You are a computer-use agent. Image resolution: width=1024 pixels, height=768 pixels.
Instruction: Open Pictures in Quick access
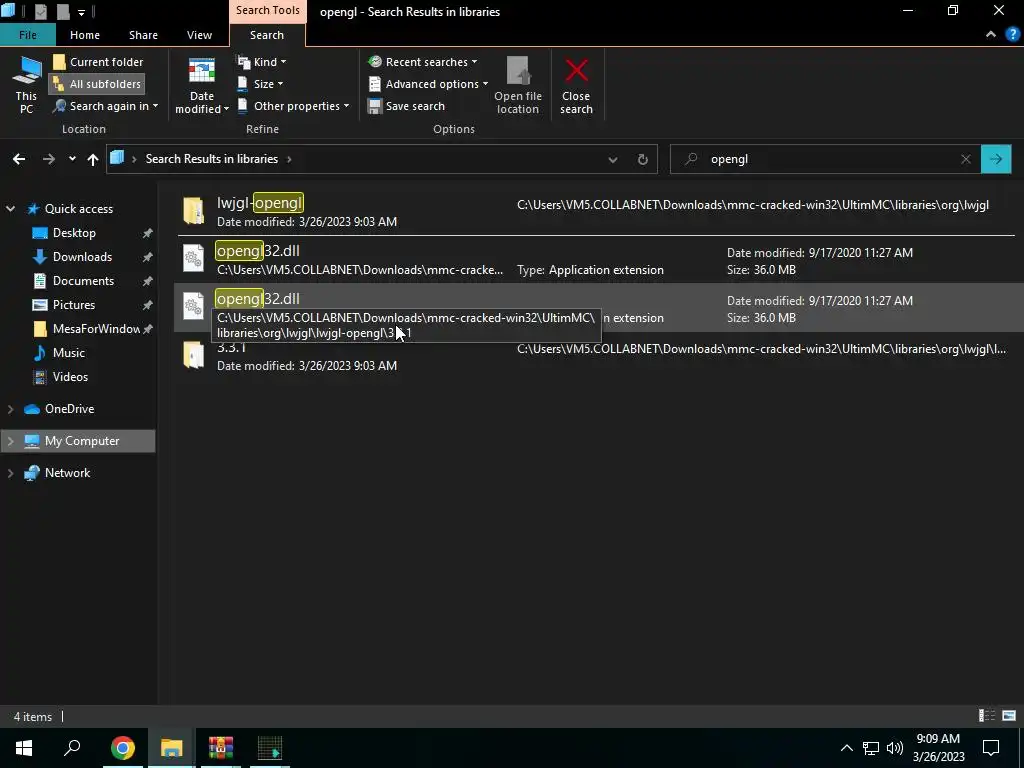(x=74, y=305)
